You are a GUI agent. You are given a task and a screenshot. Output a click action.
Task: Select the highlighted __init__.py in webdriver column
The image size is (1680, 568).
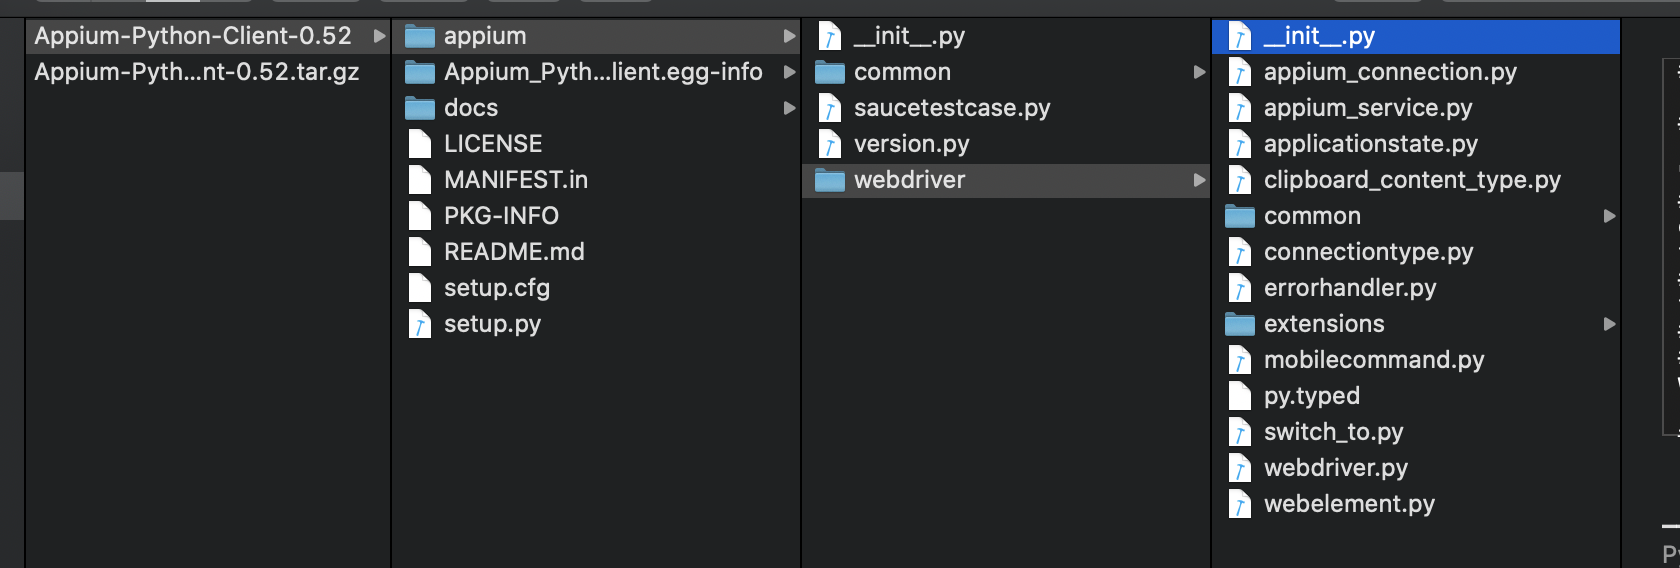[x=1319, y=36]
